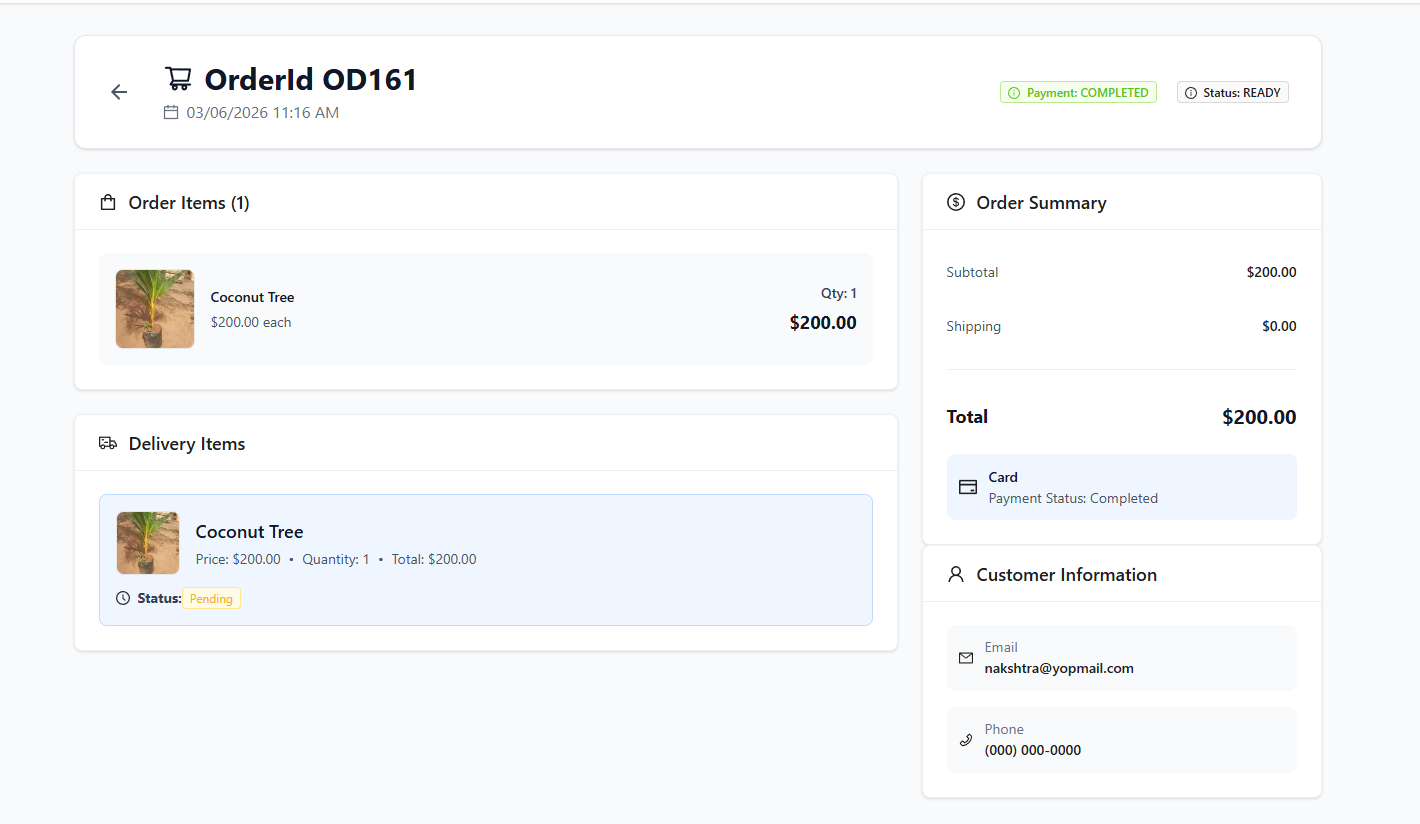The height and width of the screenshot is (824, 1420).
Task: Click the Total $200.00 amount in summary
Action: (x=1259, y=417)
